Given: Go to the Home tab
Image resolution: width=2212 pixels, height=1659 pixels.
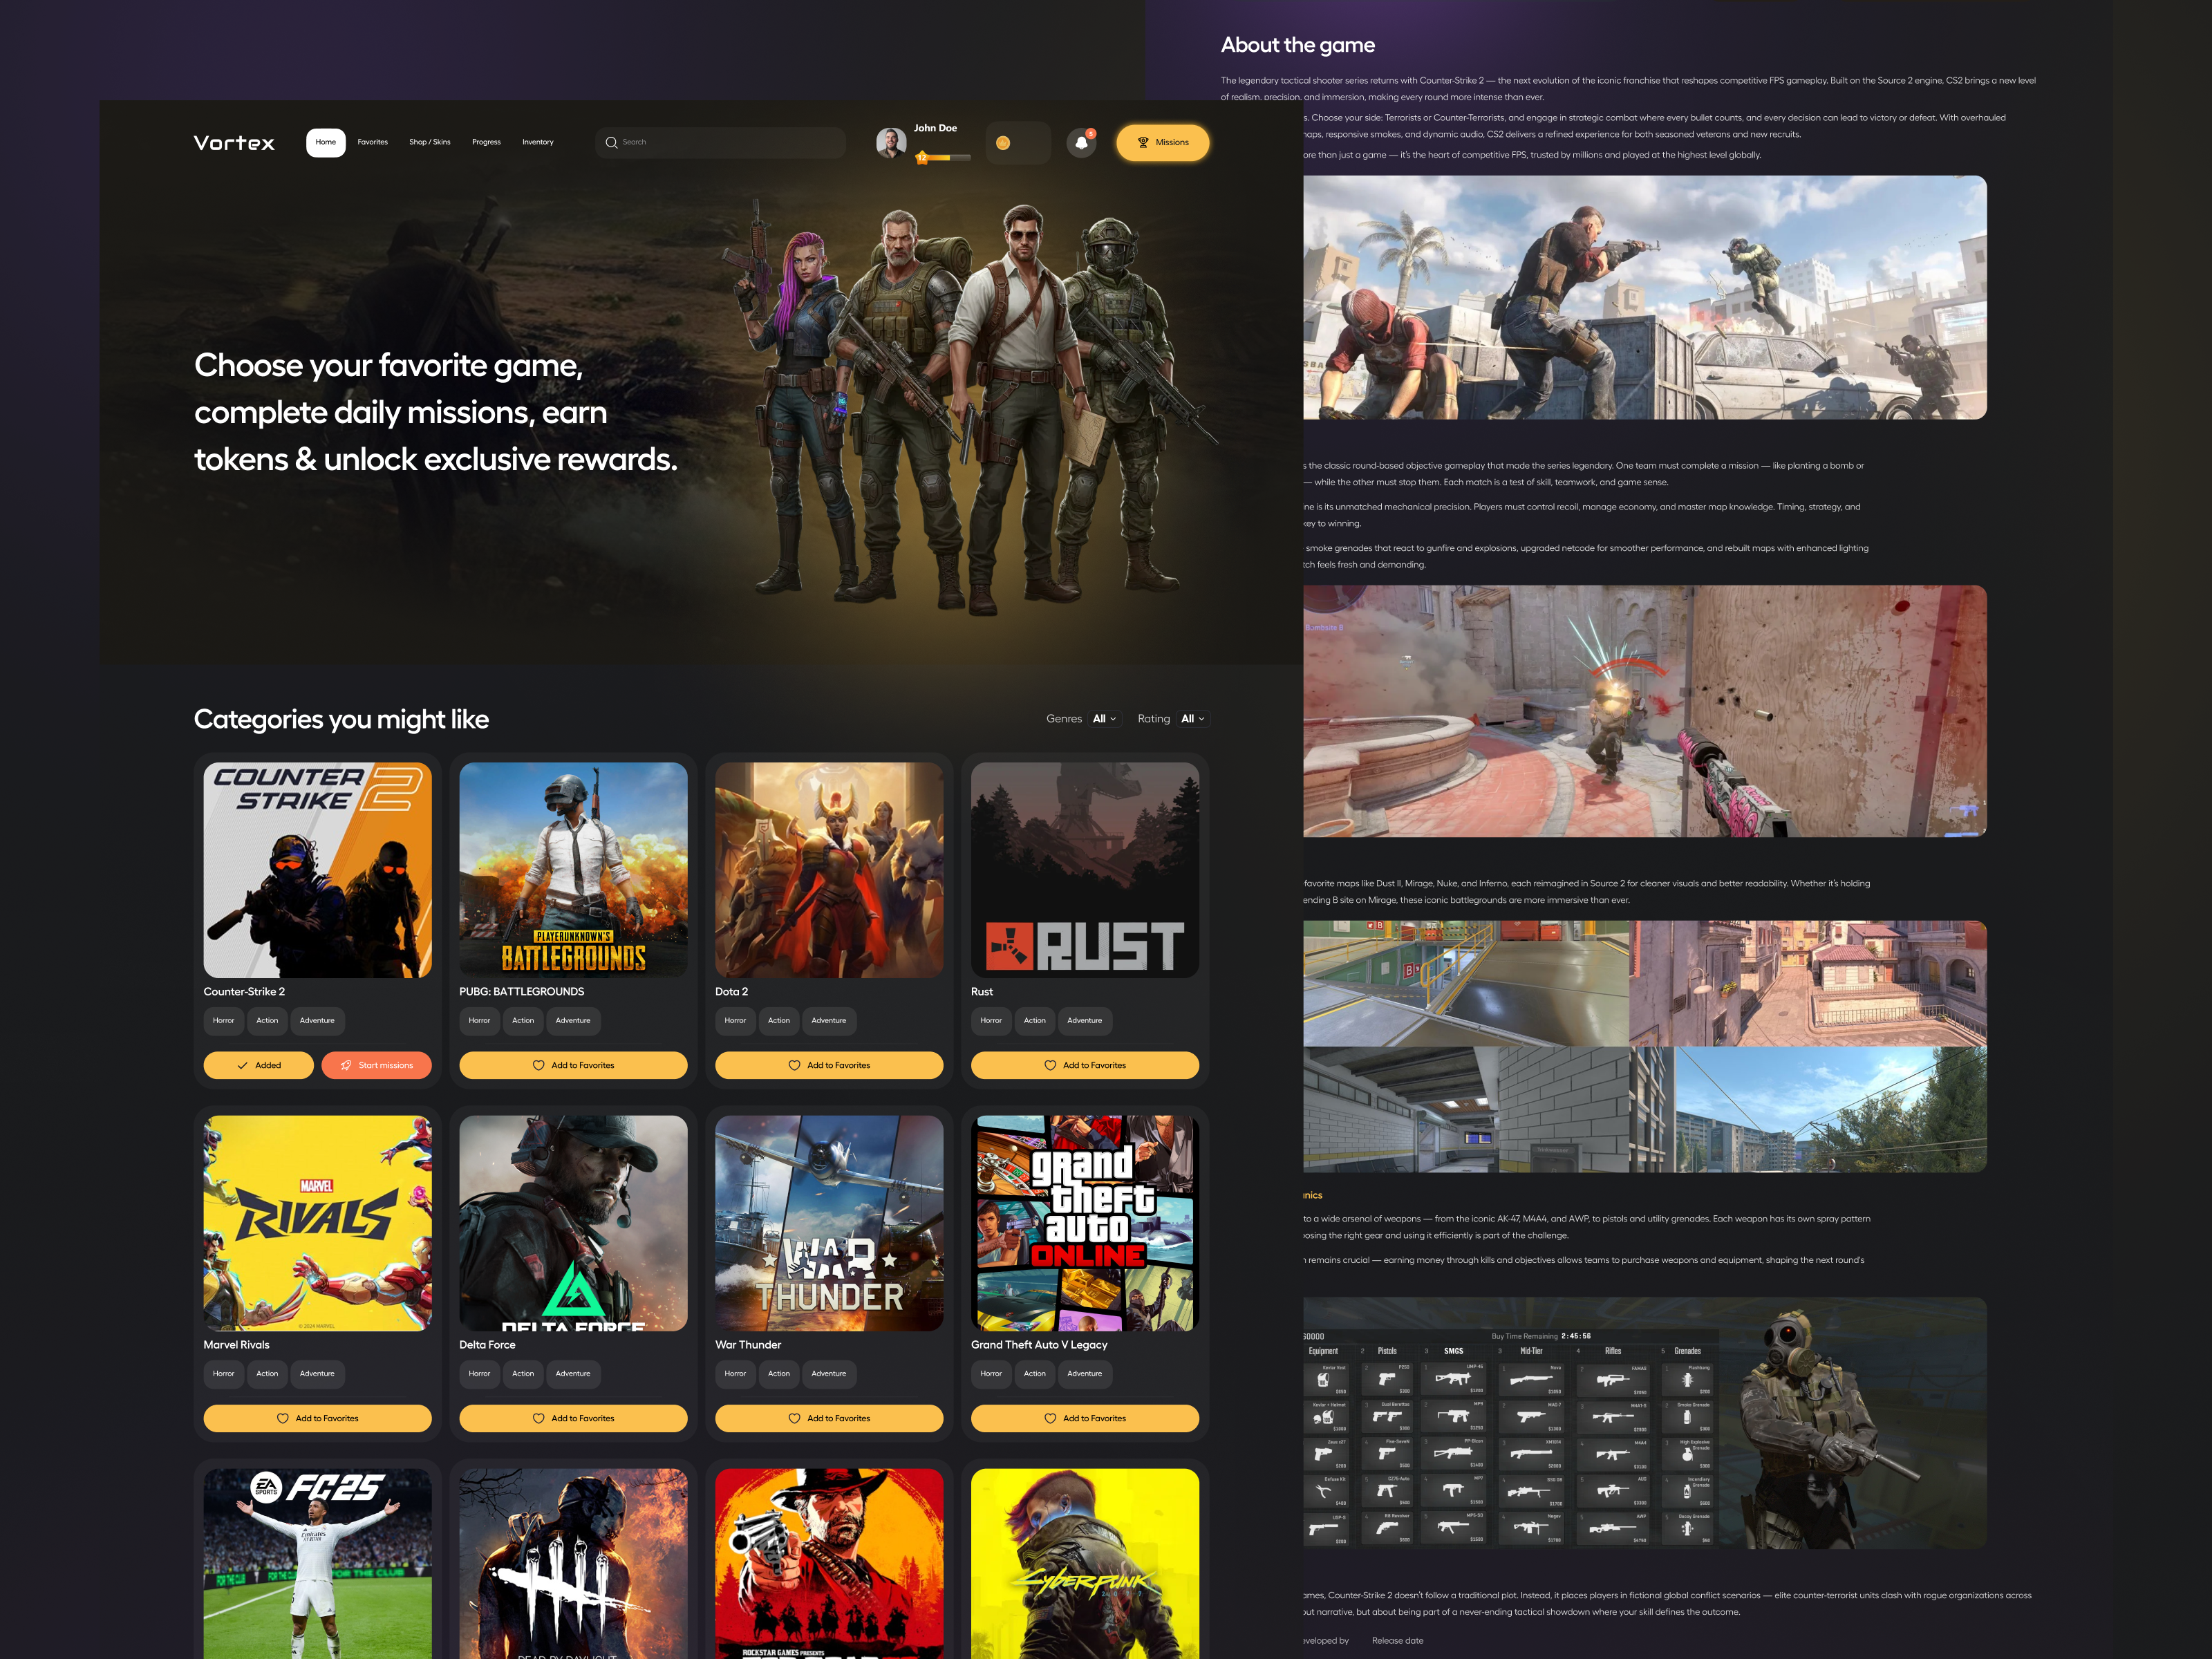Looking at the screenshot, I should coord(326,142).
